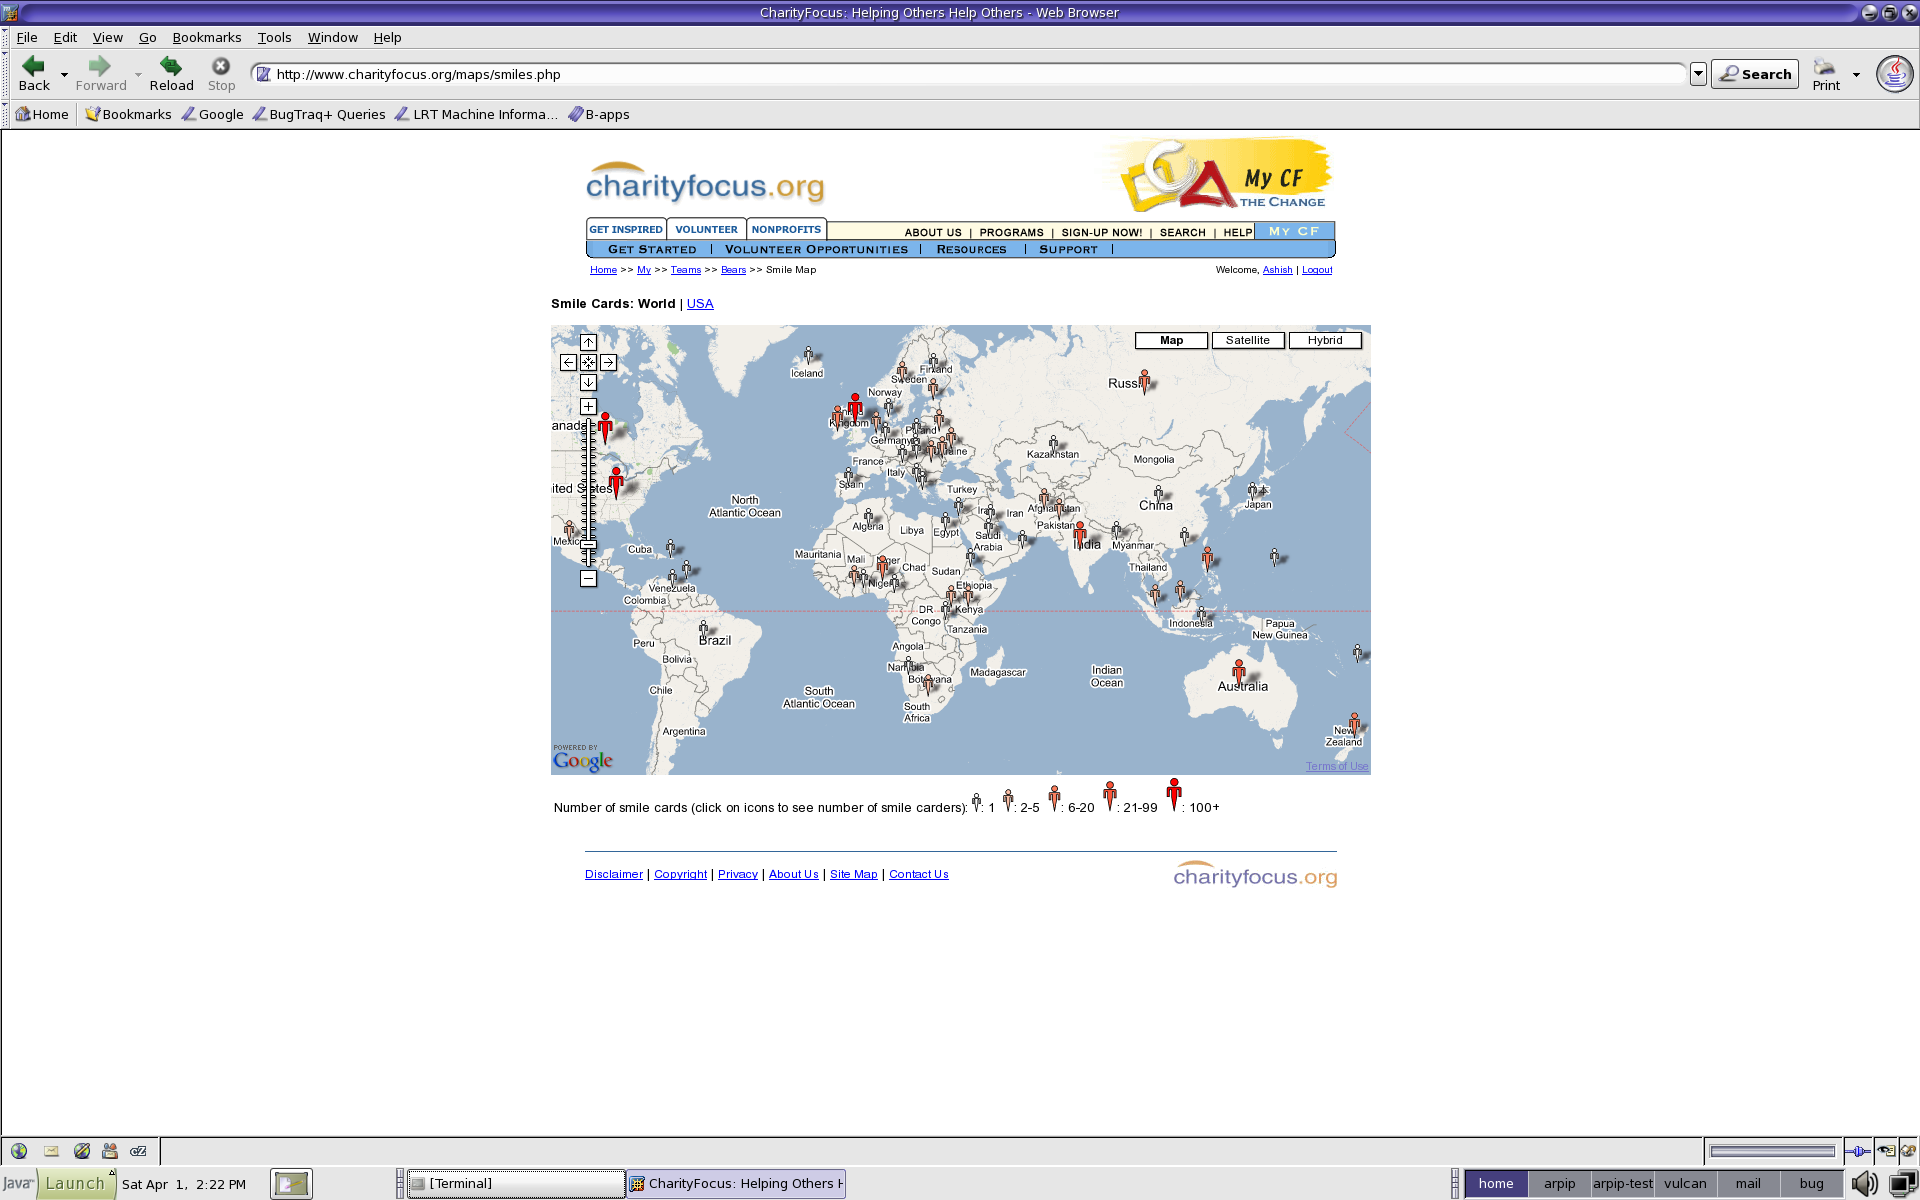Open the Window menu
The image size is (1920, 1200).
tap(332, 37)
